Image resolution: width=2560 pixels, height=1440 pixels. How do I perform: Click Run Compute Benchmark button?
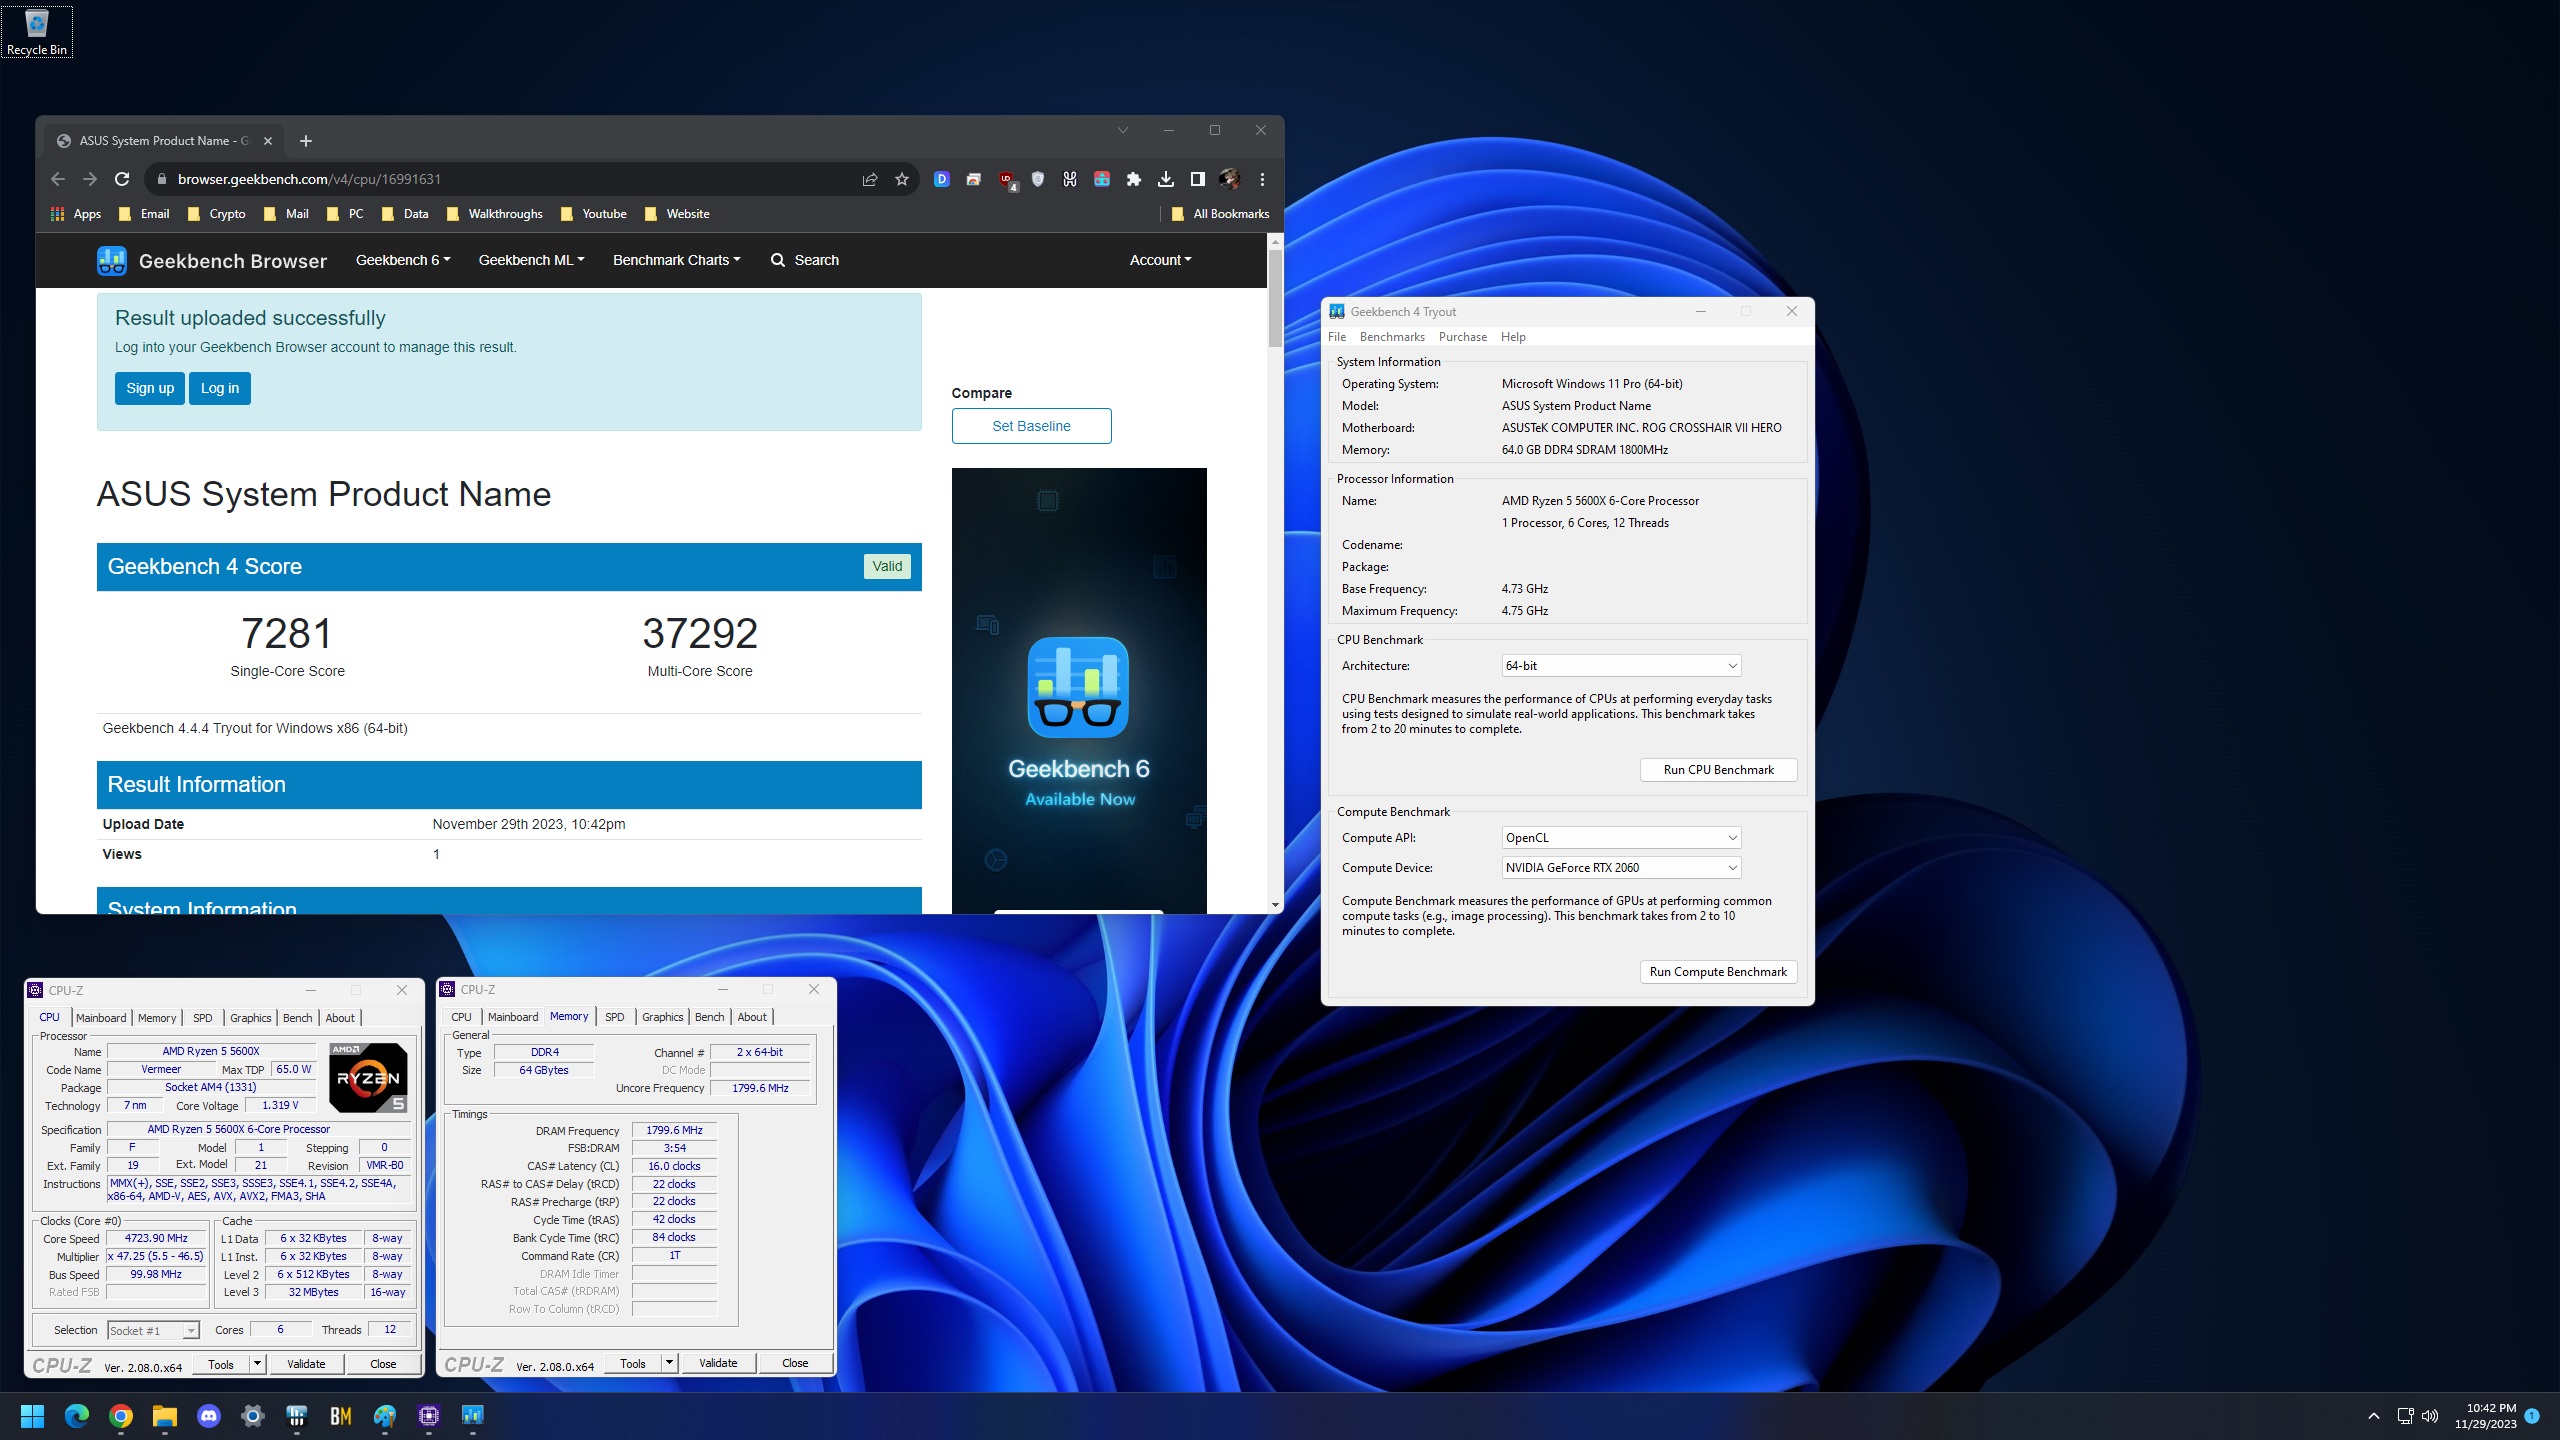[1718, 972]
